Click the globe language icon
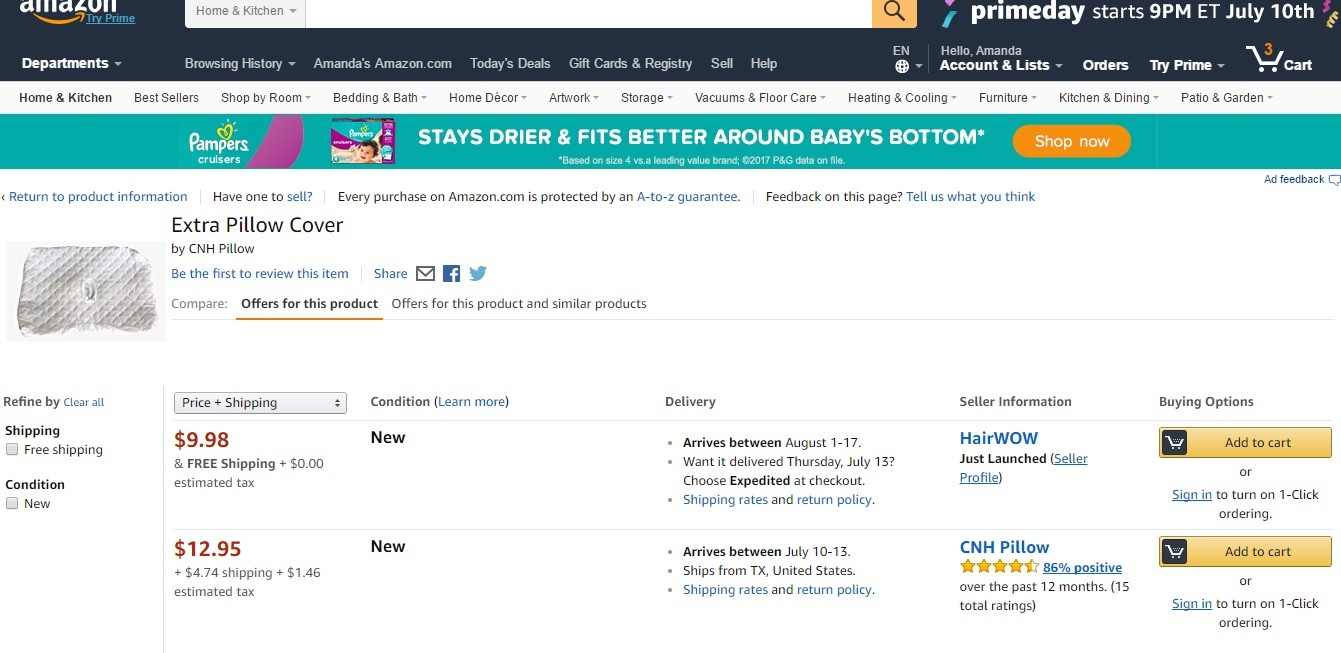1341x653 pixels. 902,66
